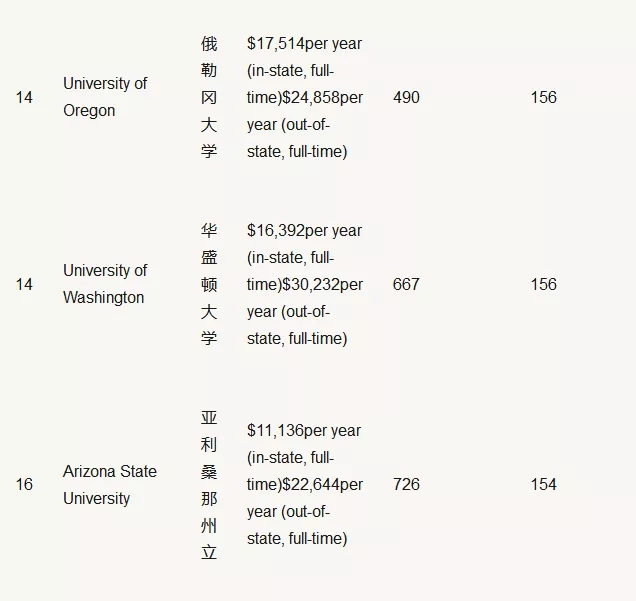Click score 156 in the Oregon row
This screenshot has height=601, width=636.
point(544,97)
